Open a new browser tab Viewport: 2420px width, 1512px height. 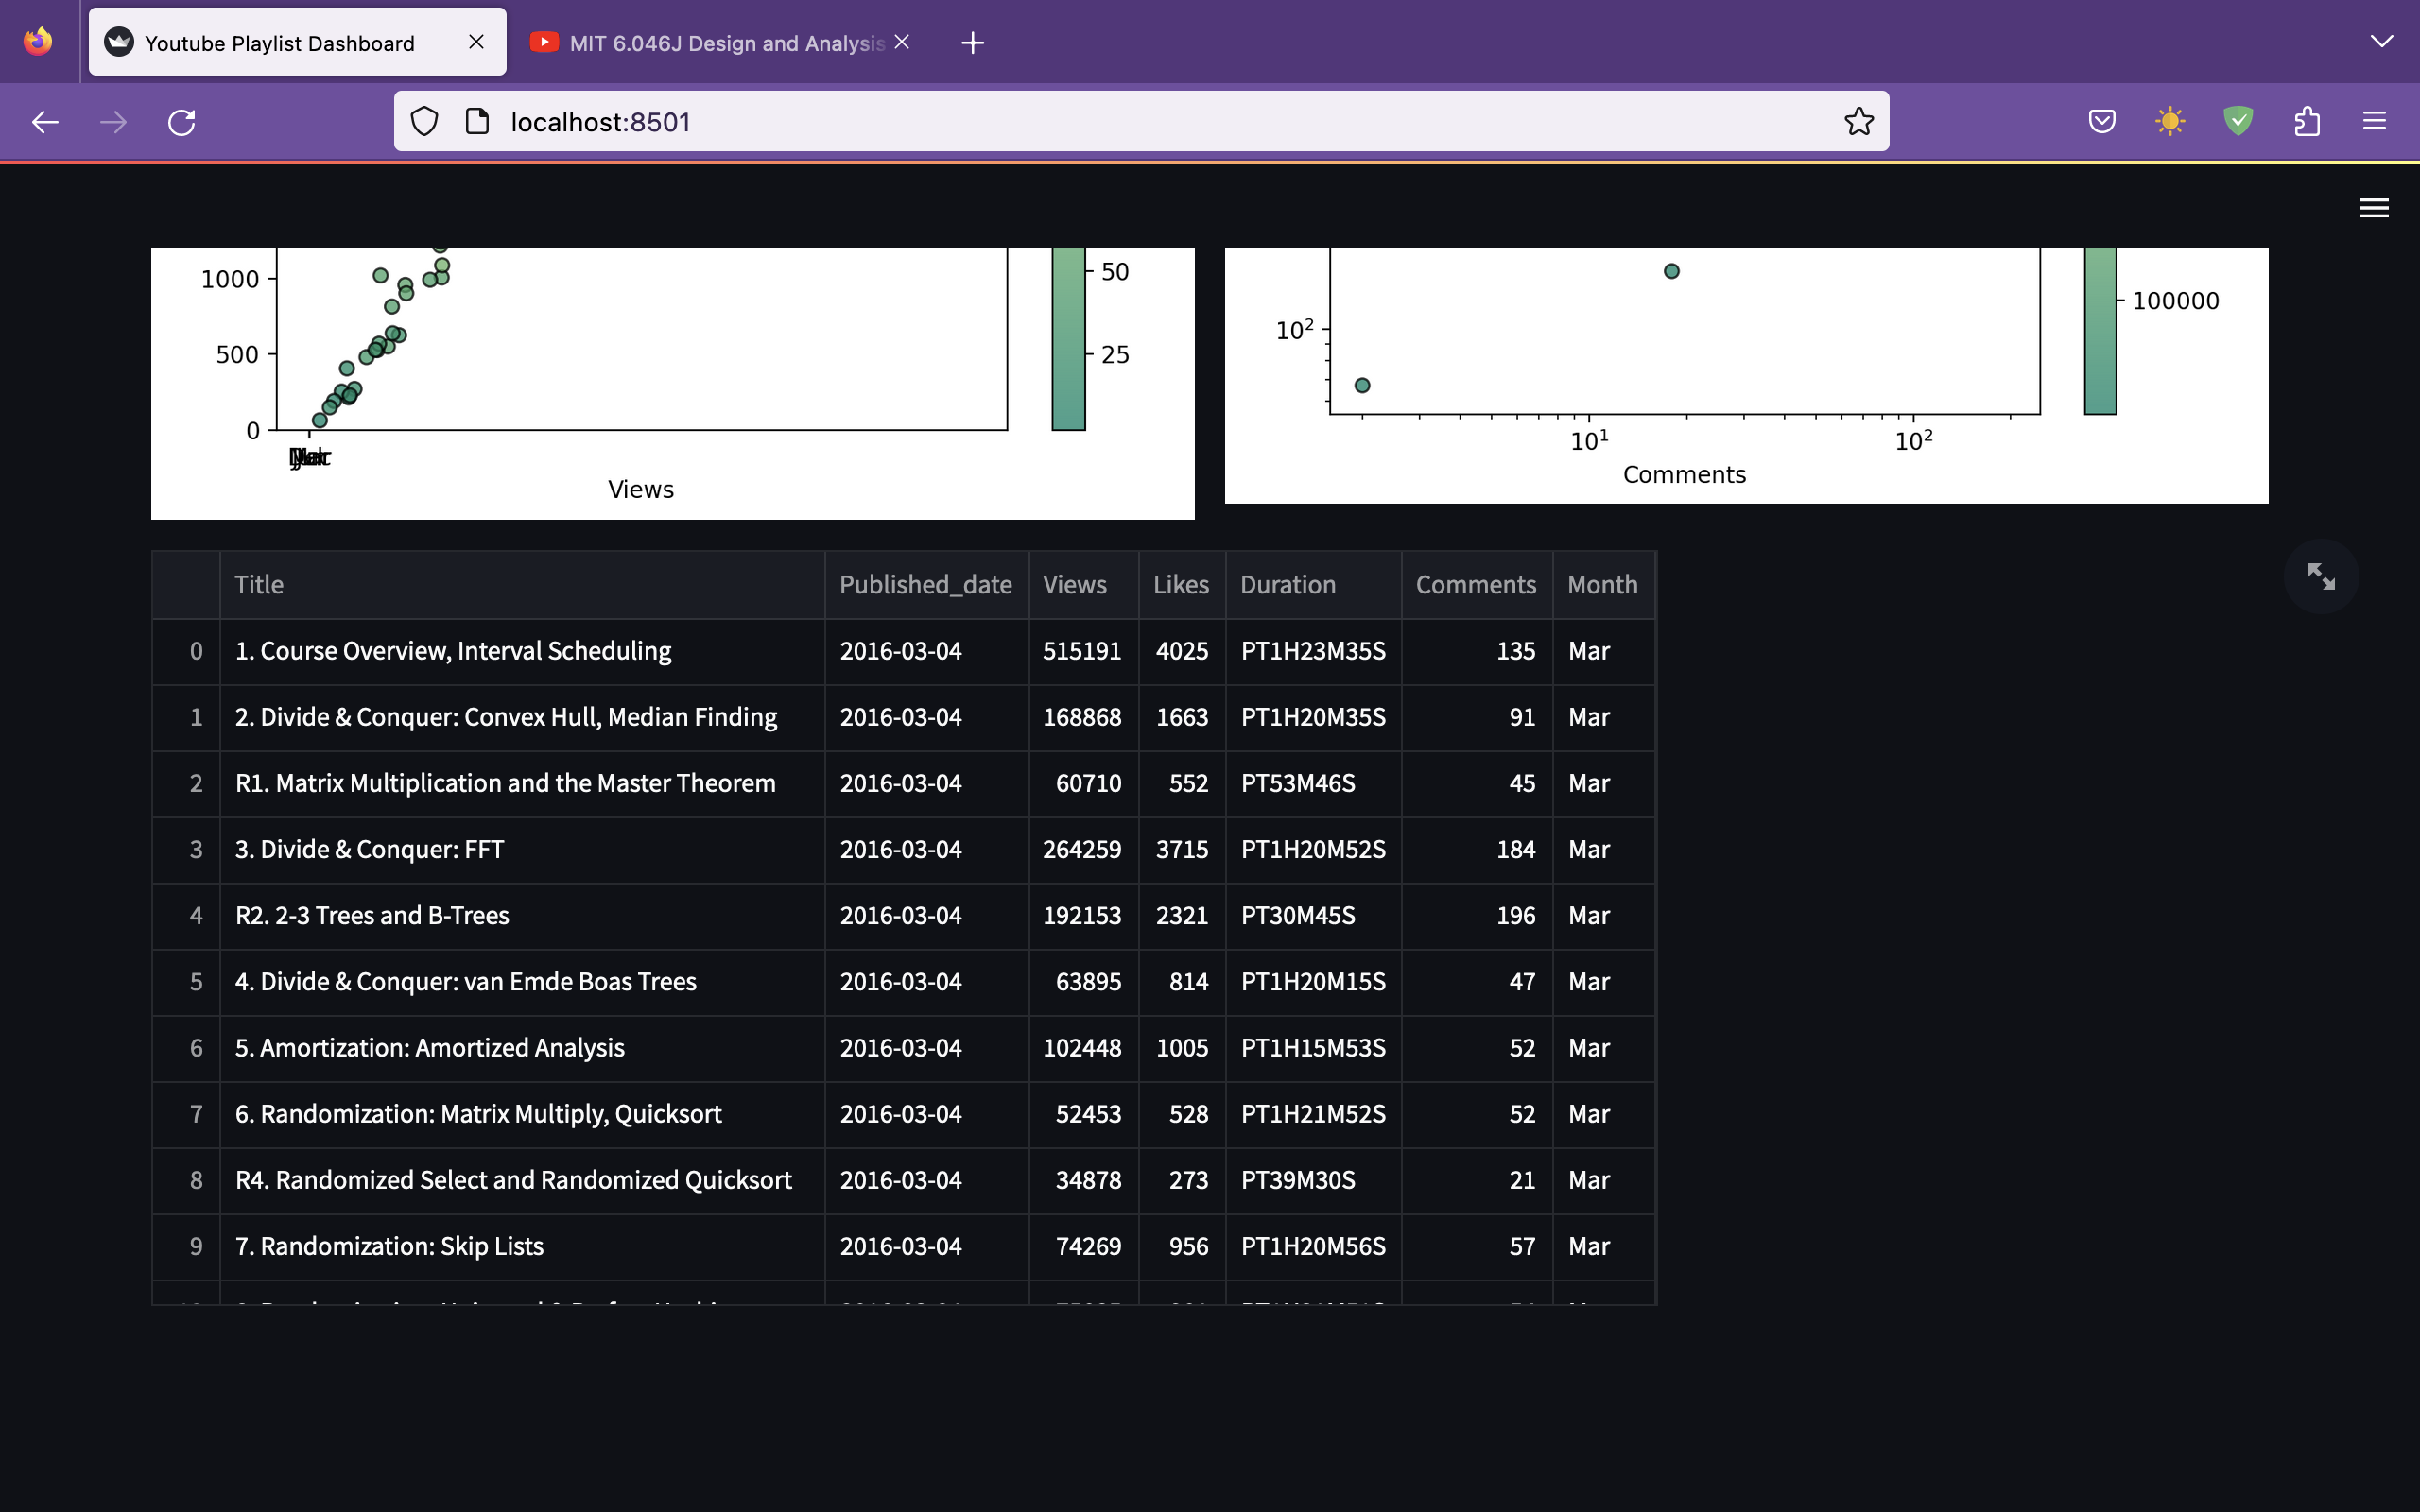(972, 43)
